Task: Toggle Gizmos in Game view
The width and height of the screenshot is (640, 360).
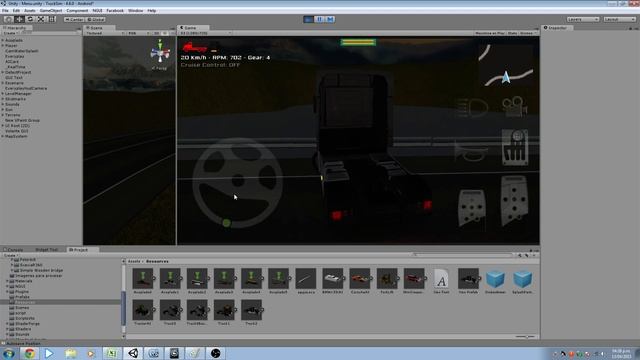Action: click(x=527, y=33)
